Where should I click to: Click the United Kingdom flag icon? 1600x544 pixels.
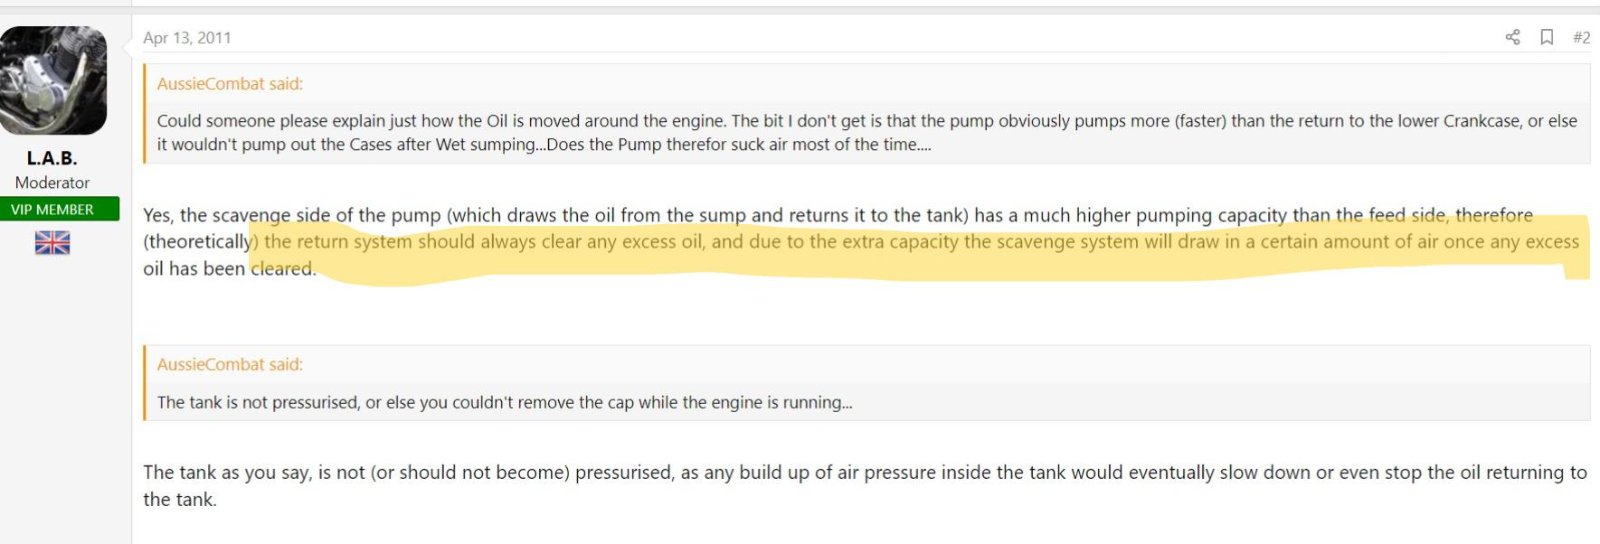click(52, 243)
